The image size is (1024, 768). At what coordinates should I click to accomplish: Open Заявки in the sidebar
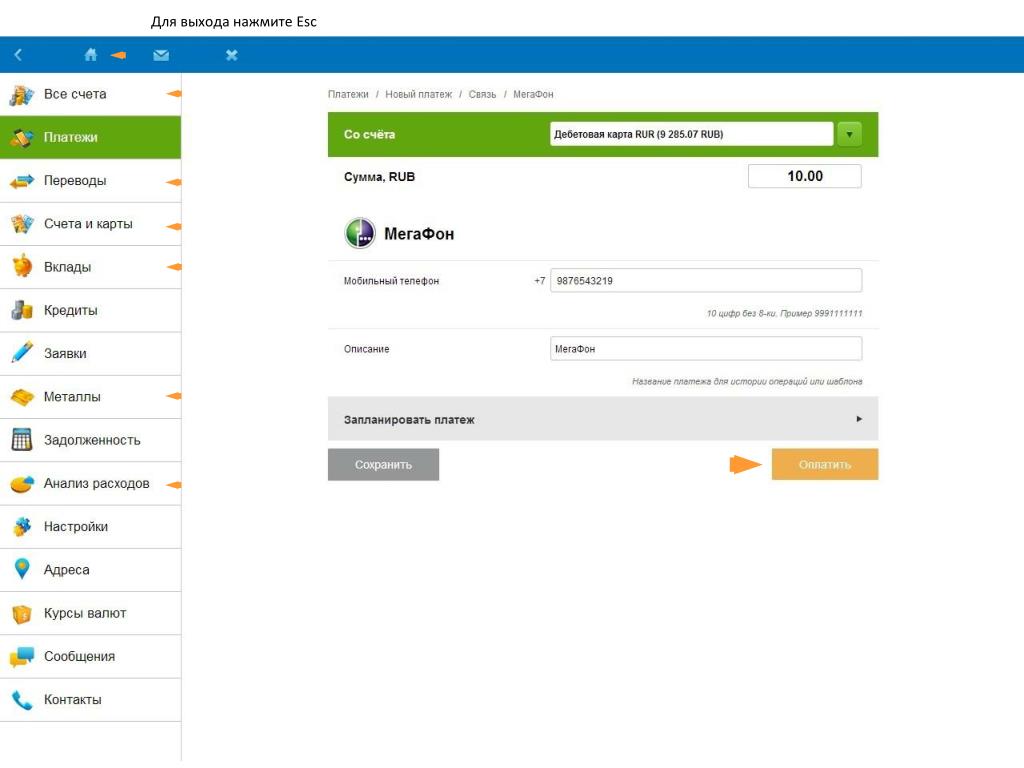click(91, 353)
